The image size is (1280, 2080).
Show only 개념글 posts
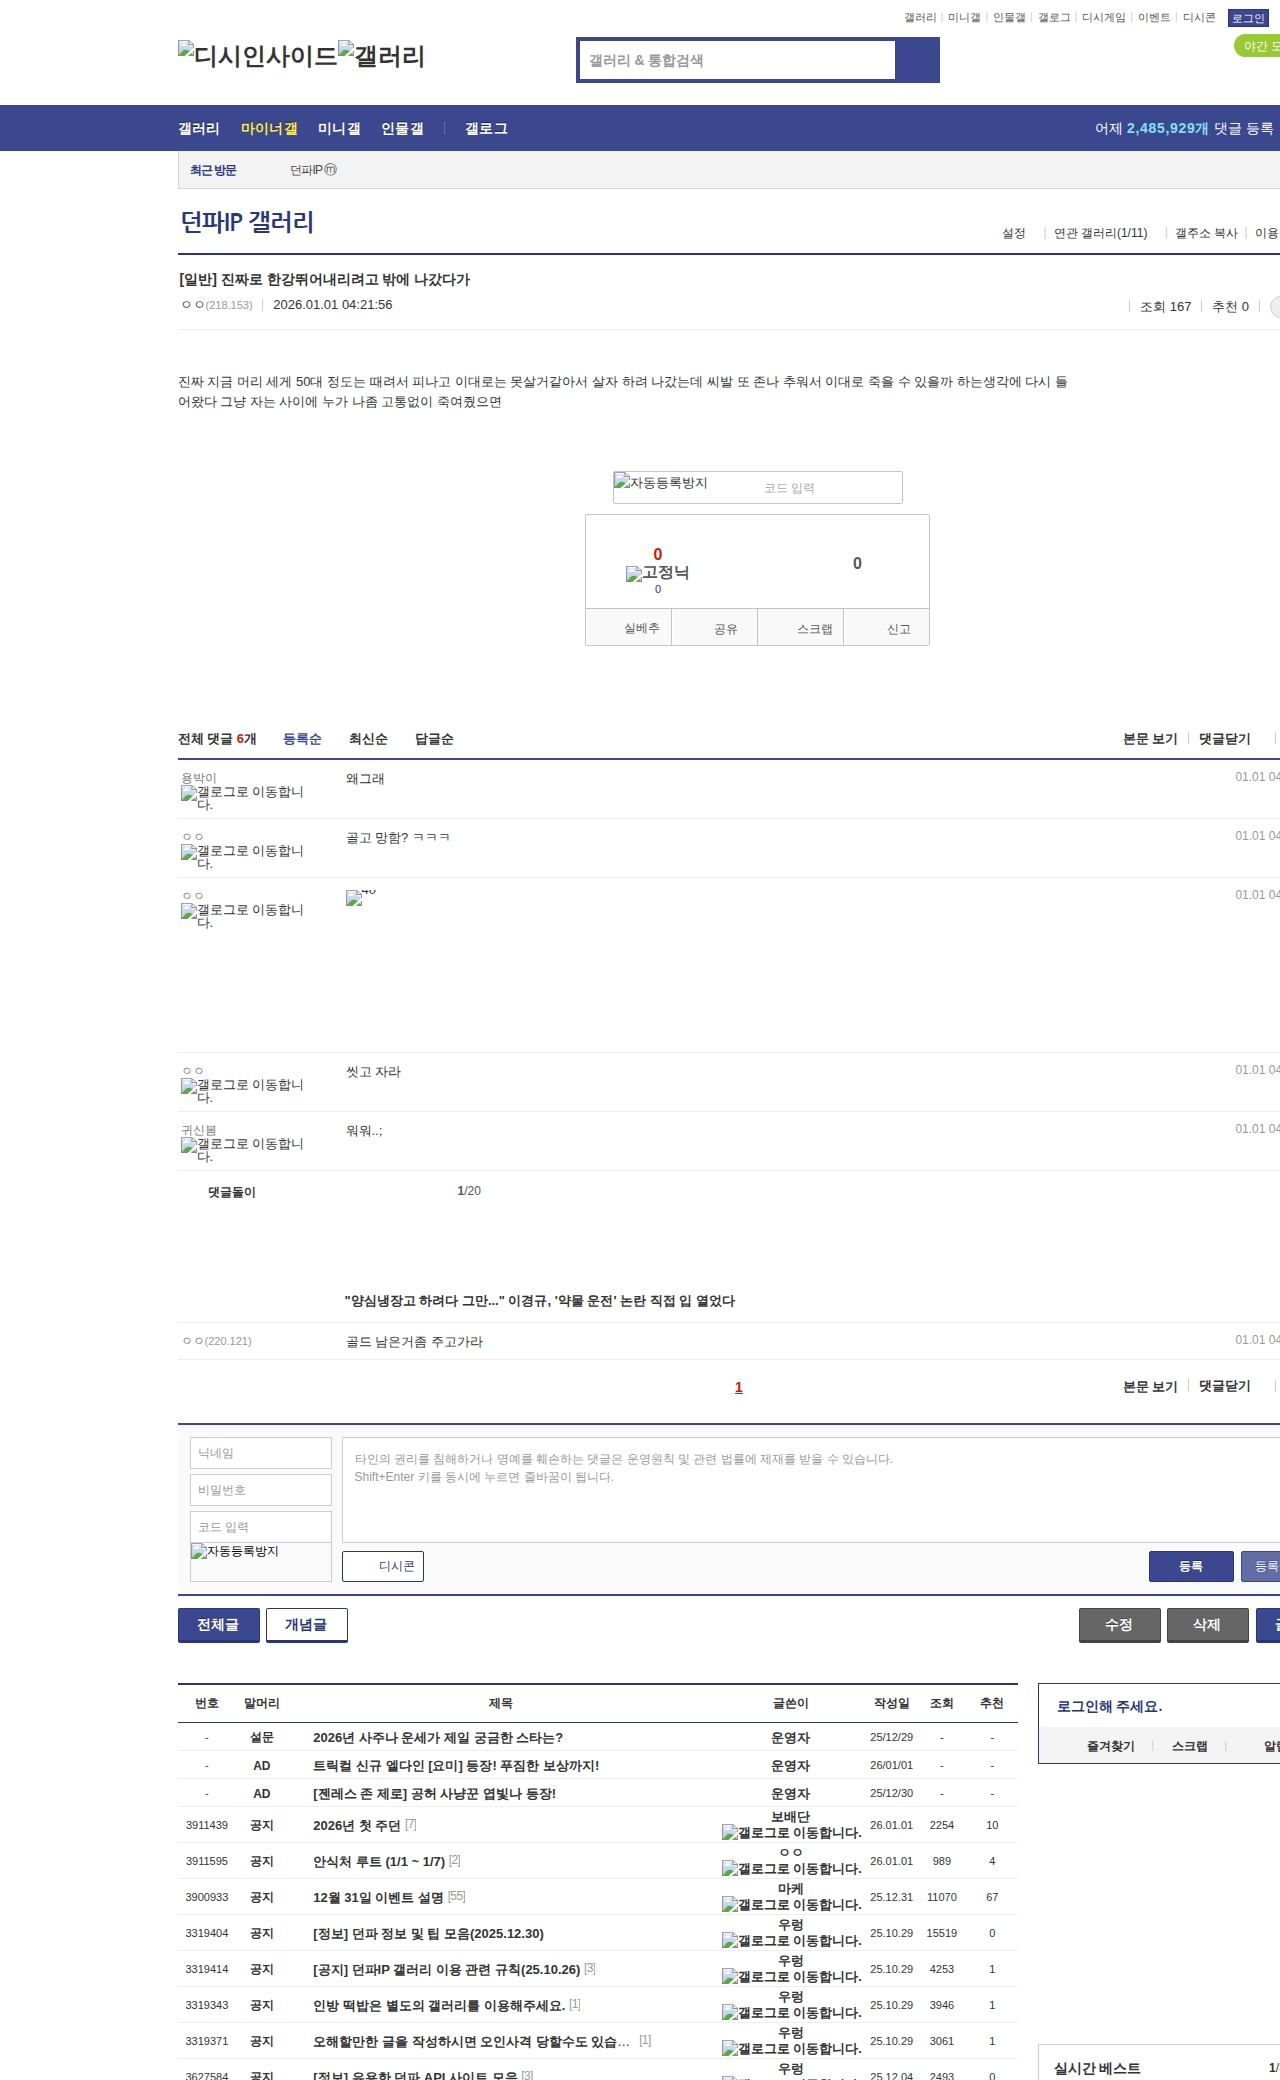click(x=306, y=1625)
